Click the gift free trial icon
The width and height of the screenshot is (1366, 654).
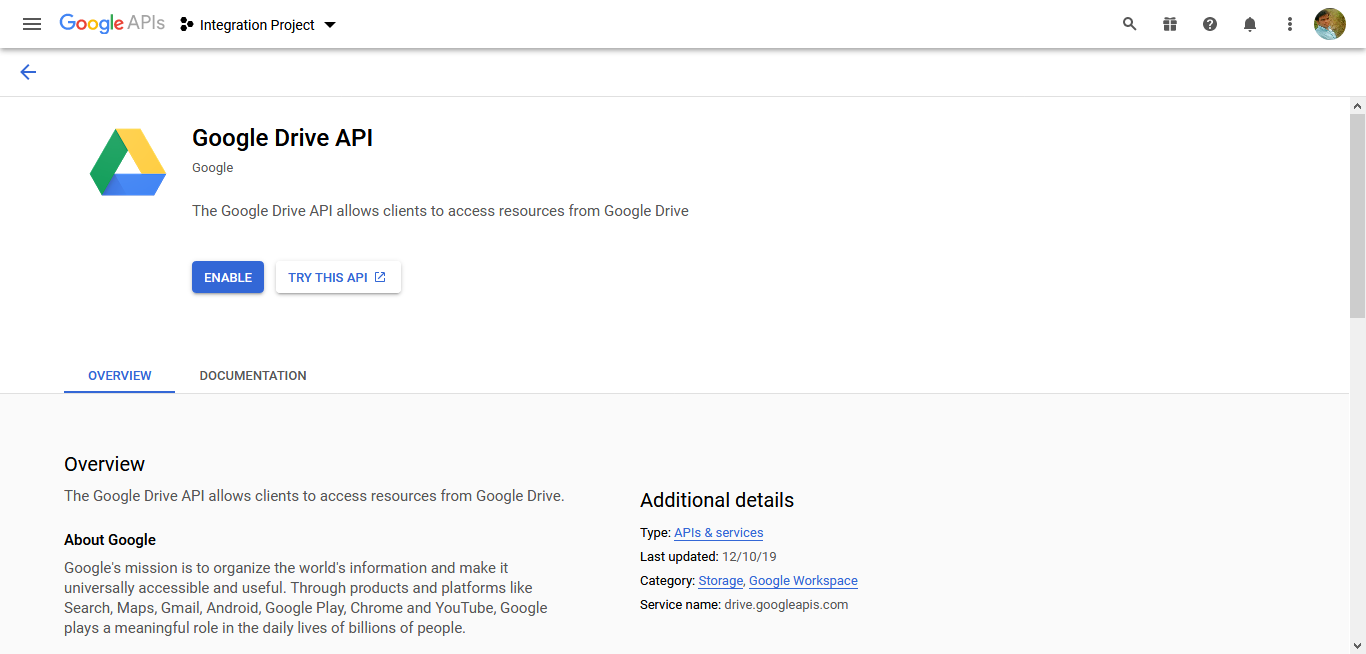[1170, 24]
